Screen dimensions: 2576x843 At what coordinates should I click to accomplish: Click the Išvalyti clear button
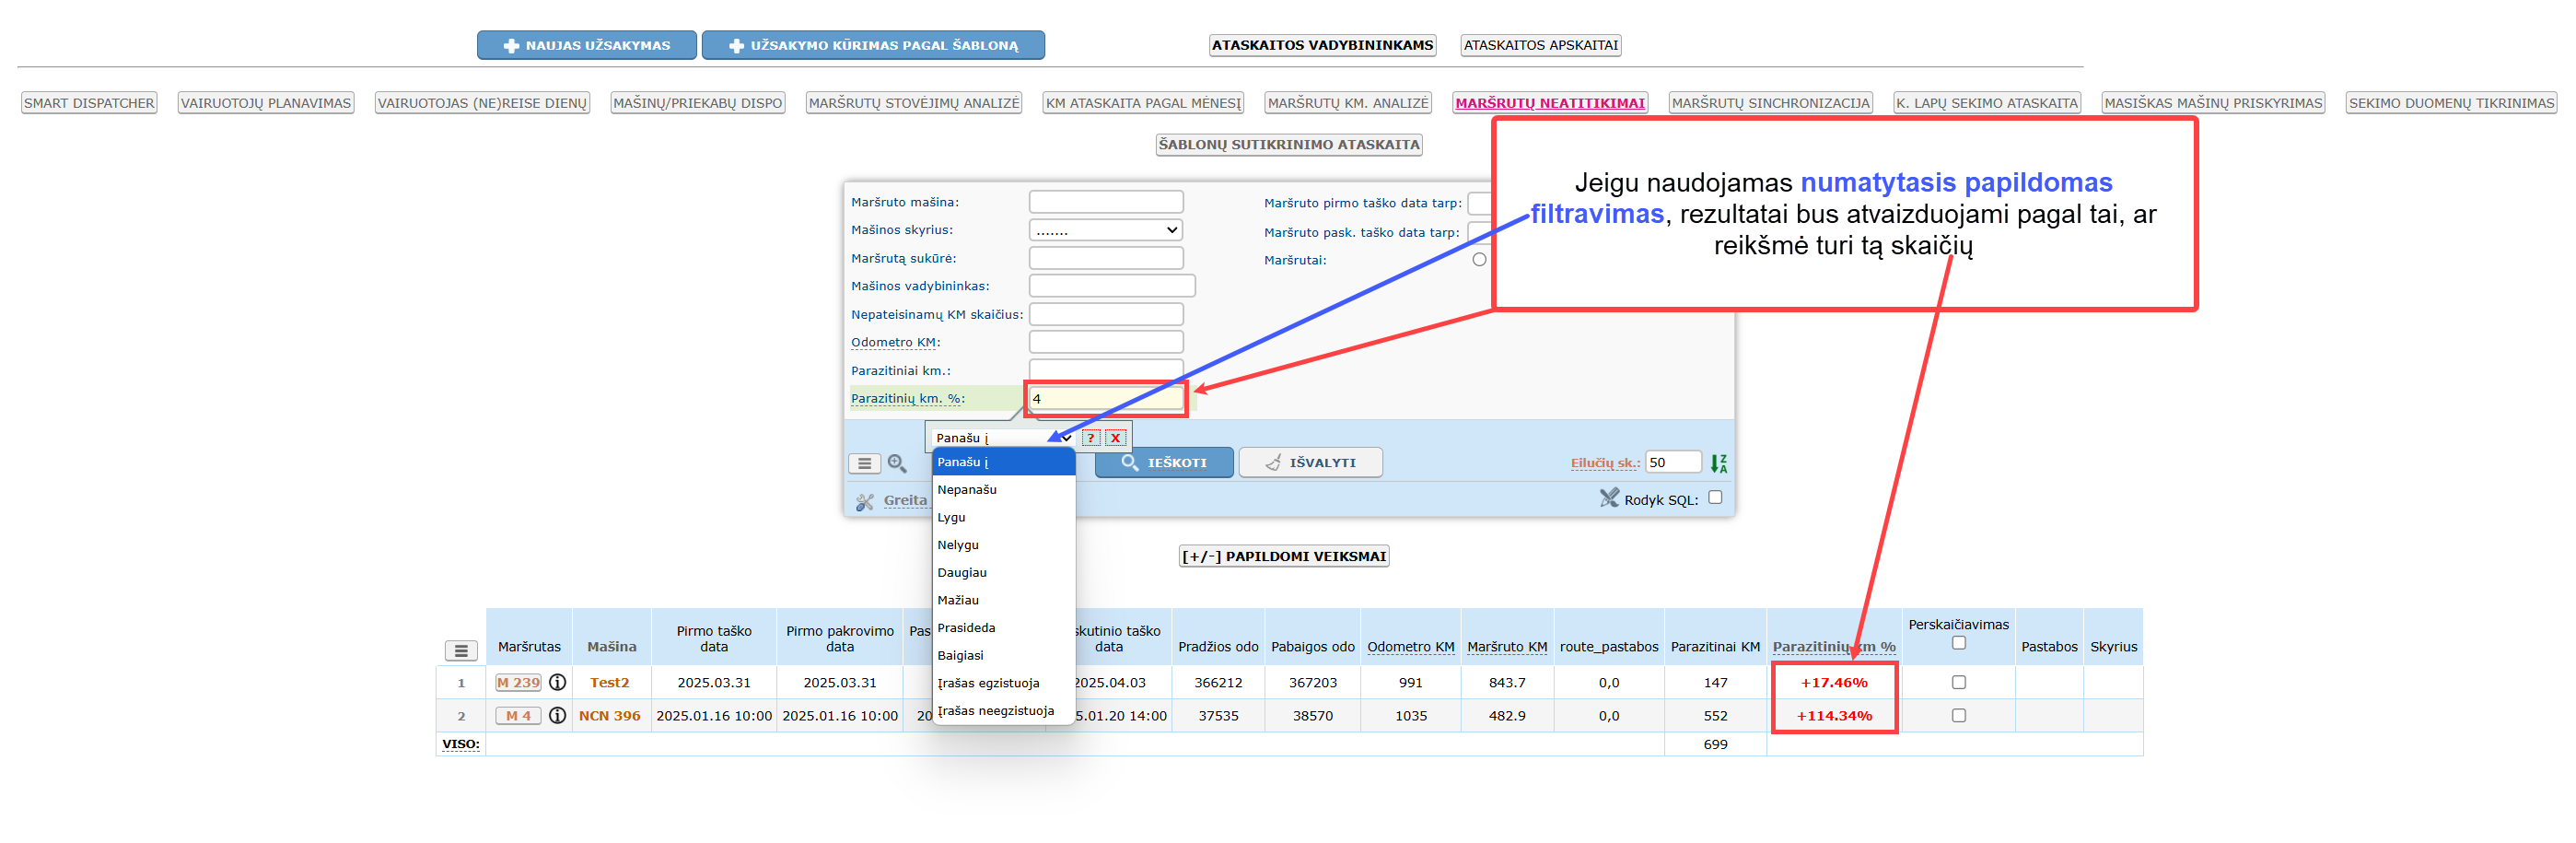(1310, 463)
